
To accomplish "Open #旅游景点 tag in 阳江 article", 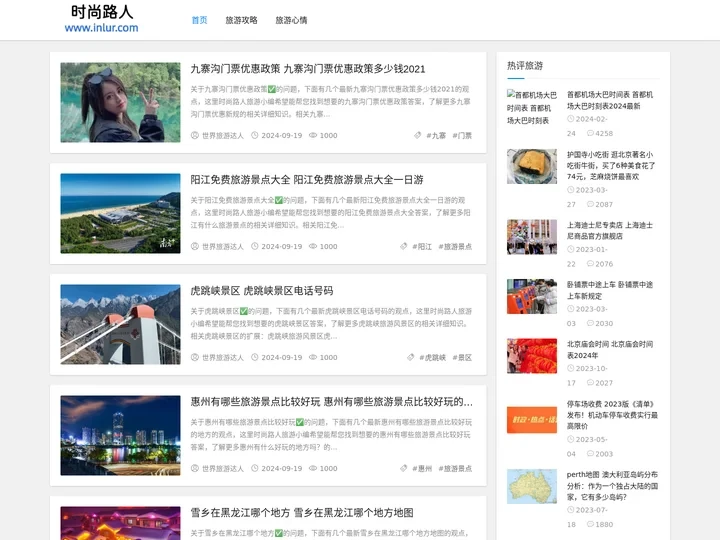I will (455, 247).
